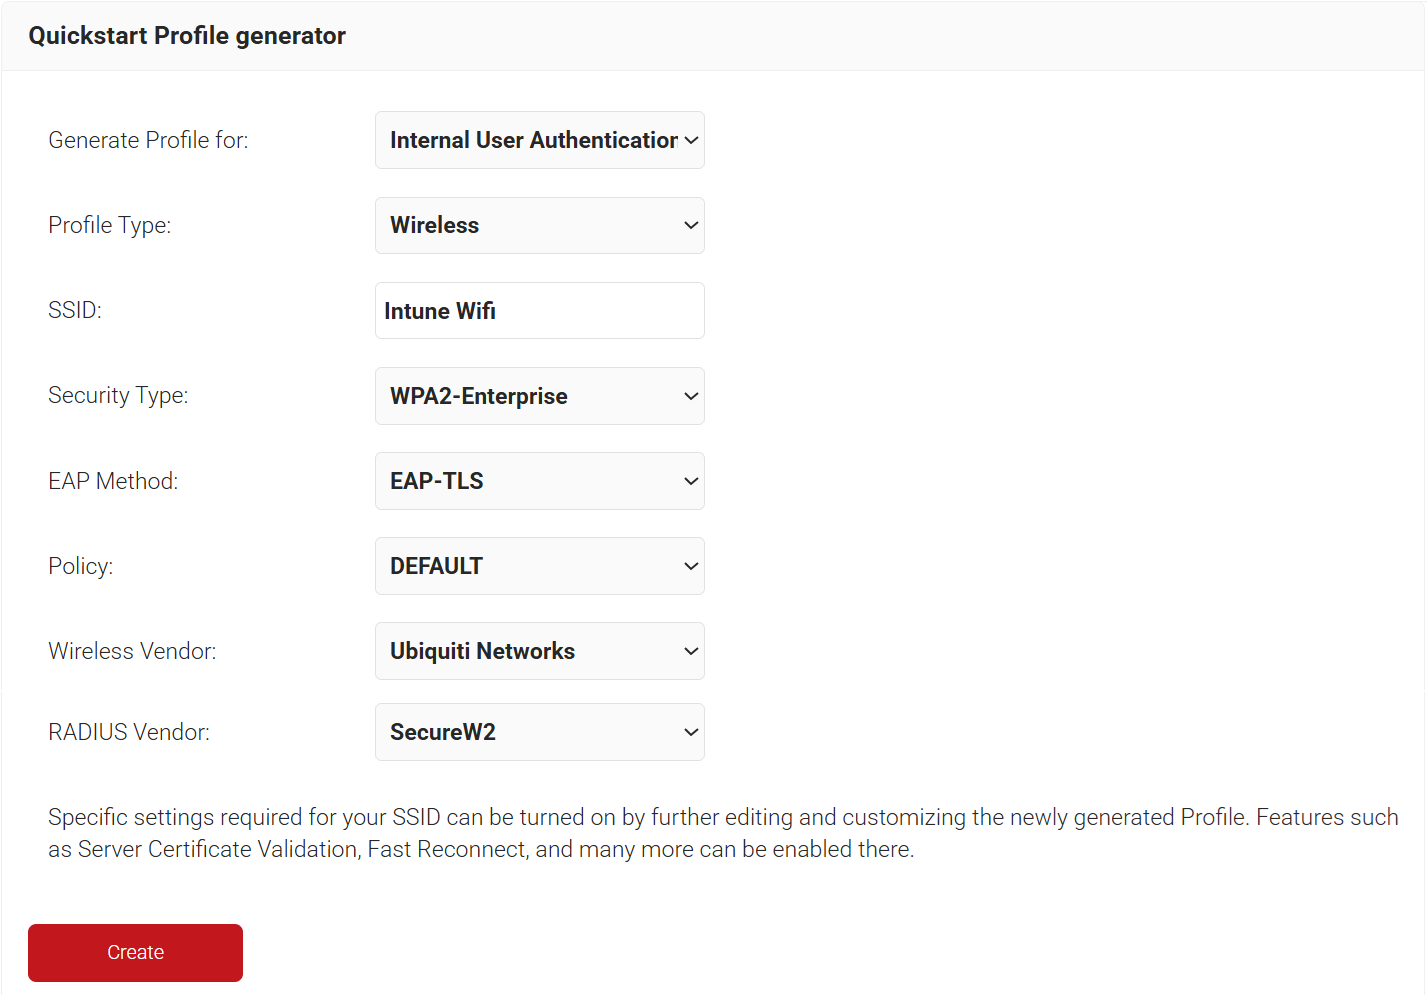
Task: Click the Wireless Vendor label text
Action: [132, 651]
